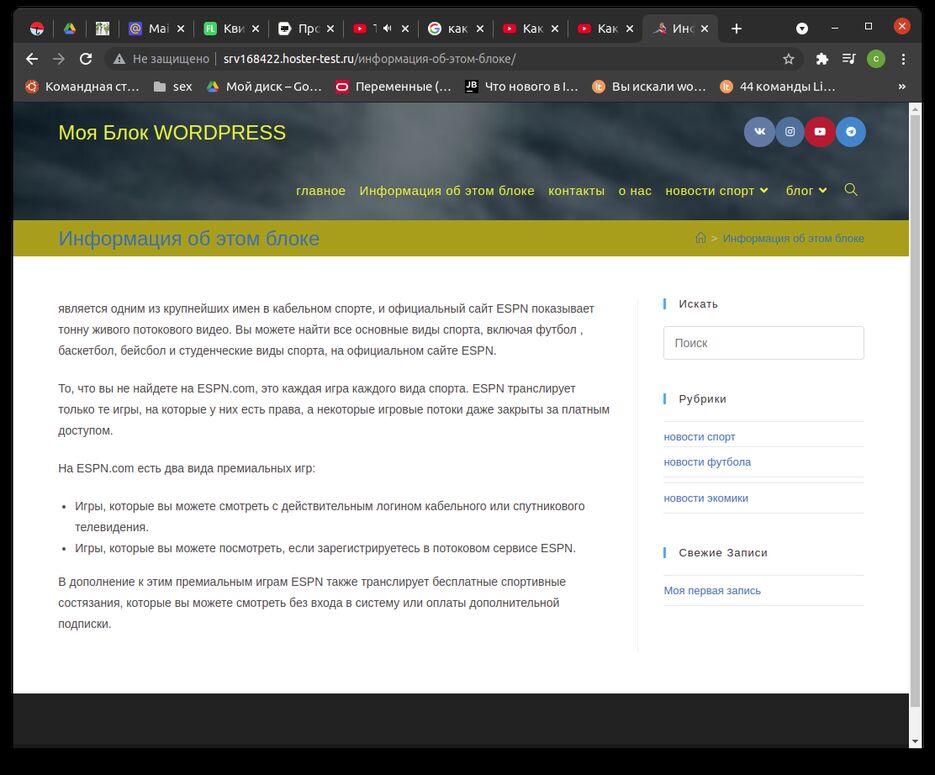Open the 'новости экомики' category link
The height and width of the screenshot is (775, 935).
click(x=706, y=498)
